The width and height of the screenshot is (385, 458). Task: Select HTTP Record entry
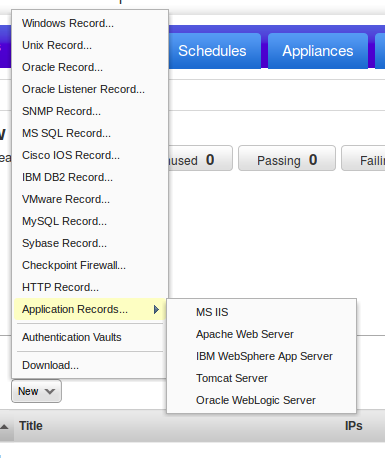[90, 287]
